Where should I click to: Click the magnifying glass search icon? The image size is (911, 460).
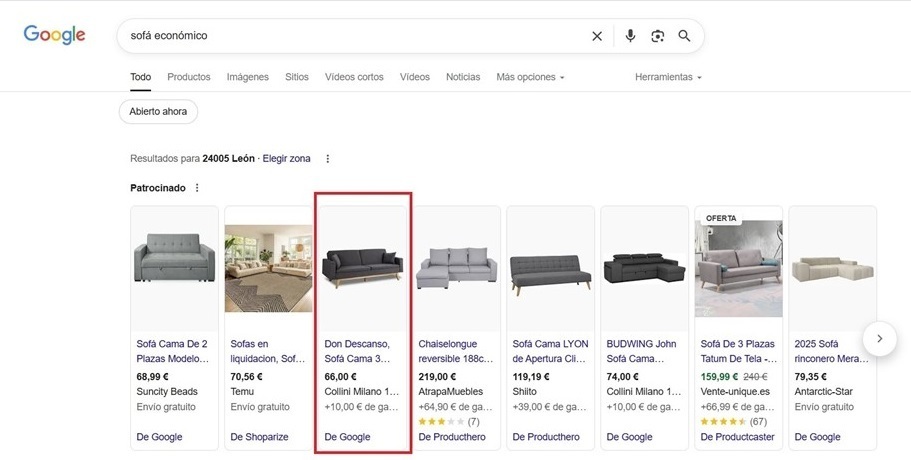click(x=685, y=36)
